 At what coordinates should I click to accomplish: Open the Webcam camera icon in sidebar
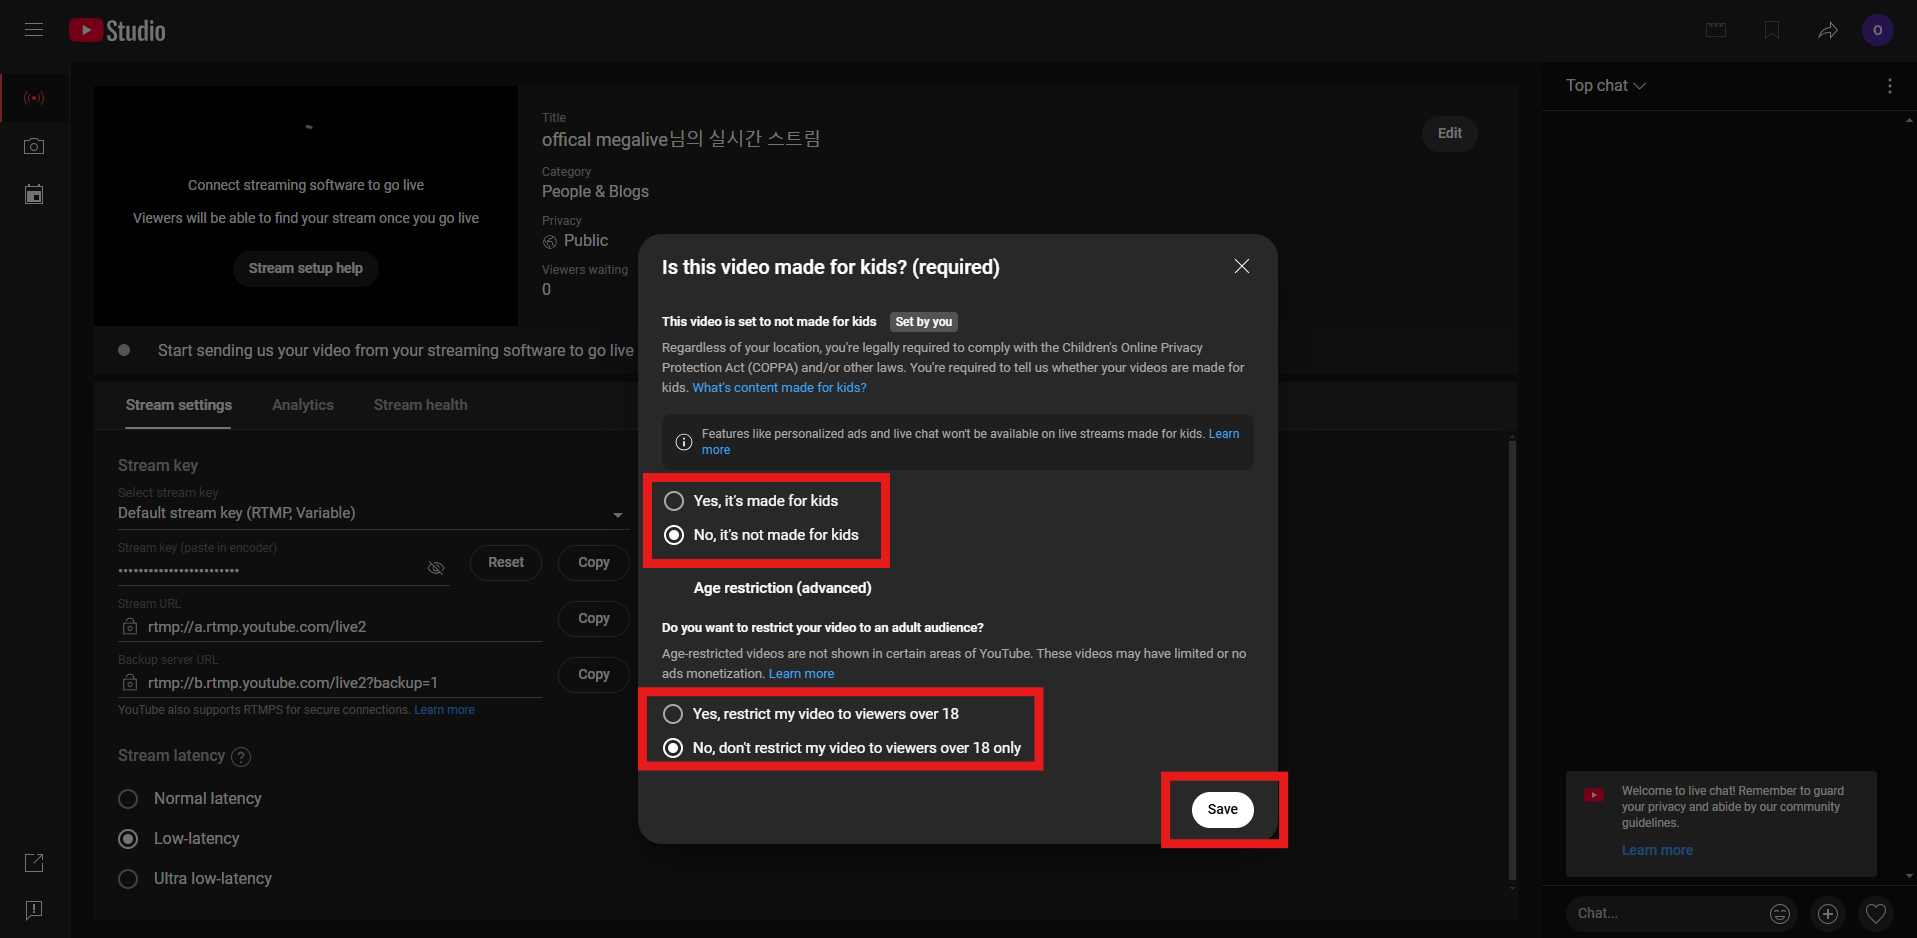(x=34, y=146)
